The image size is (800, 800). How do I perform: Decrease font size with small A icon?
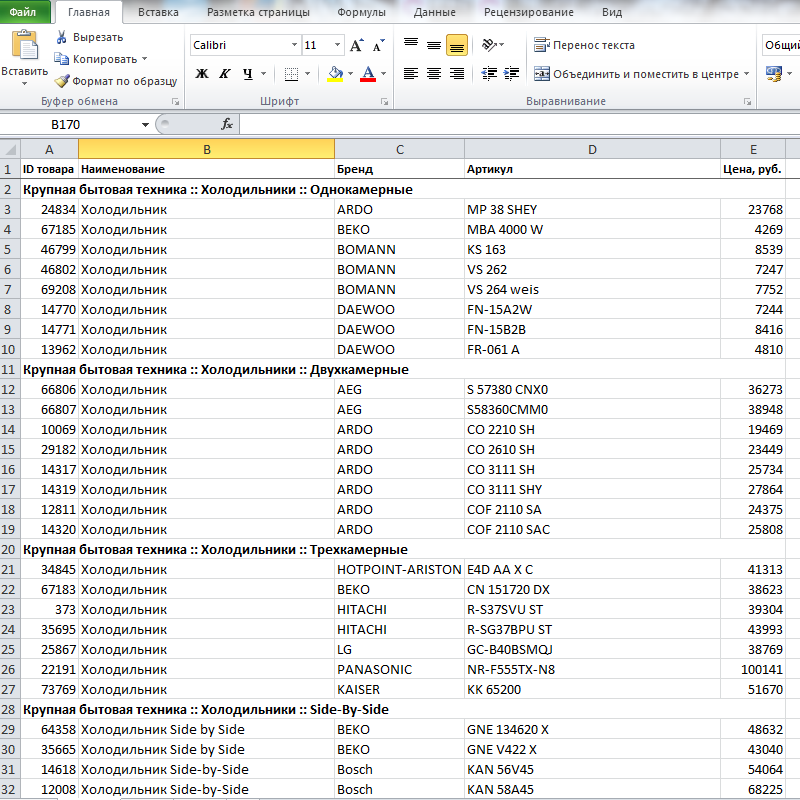click(x=379, y=45)
